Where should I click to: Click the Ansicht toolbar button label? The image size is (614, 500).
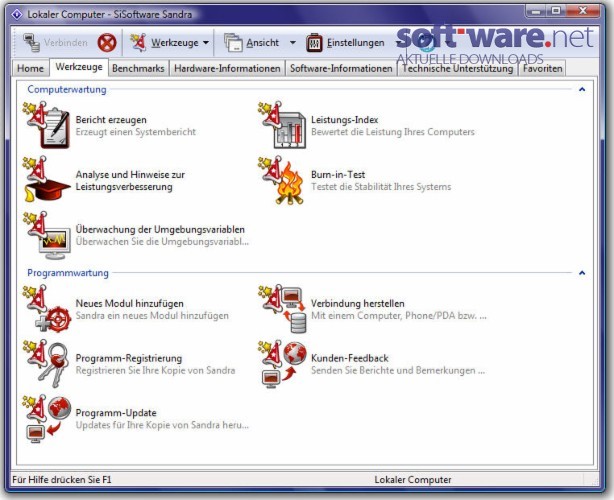pyautogui.click(x=262, y=42)
